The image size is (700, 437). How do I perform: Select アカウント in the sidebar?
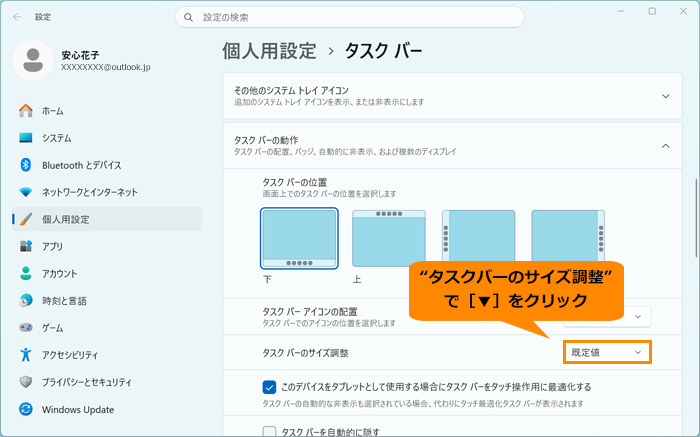[x=107, y=274]
